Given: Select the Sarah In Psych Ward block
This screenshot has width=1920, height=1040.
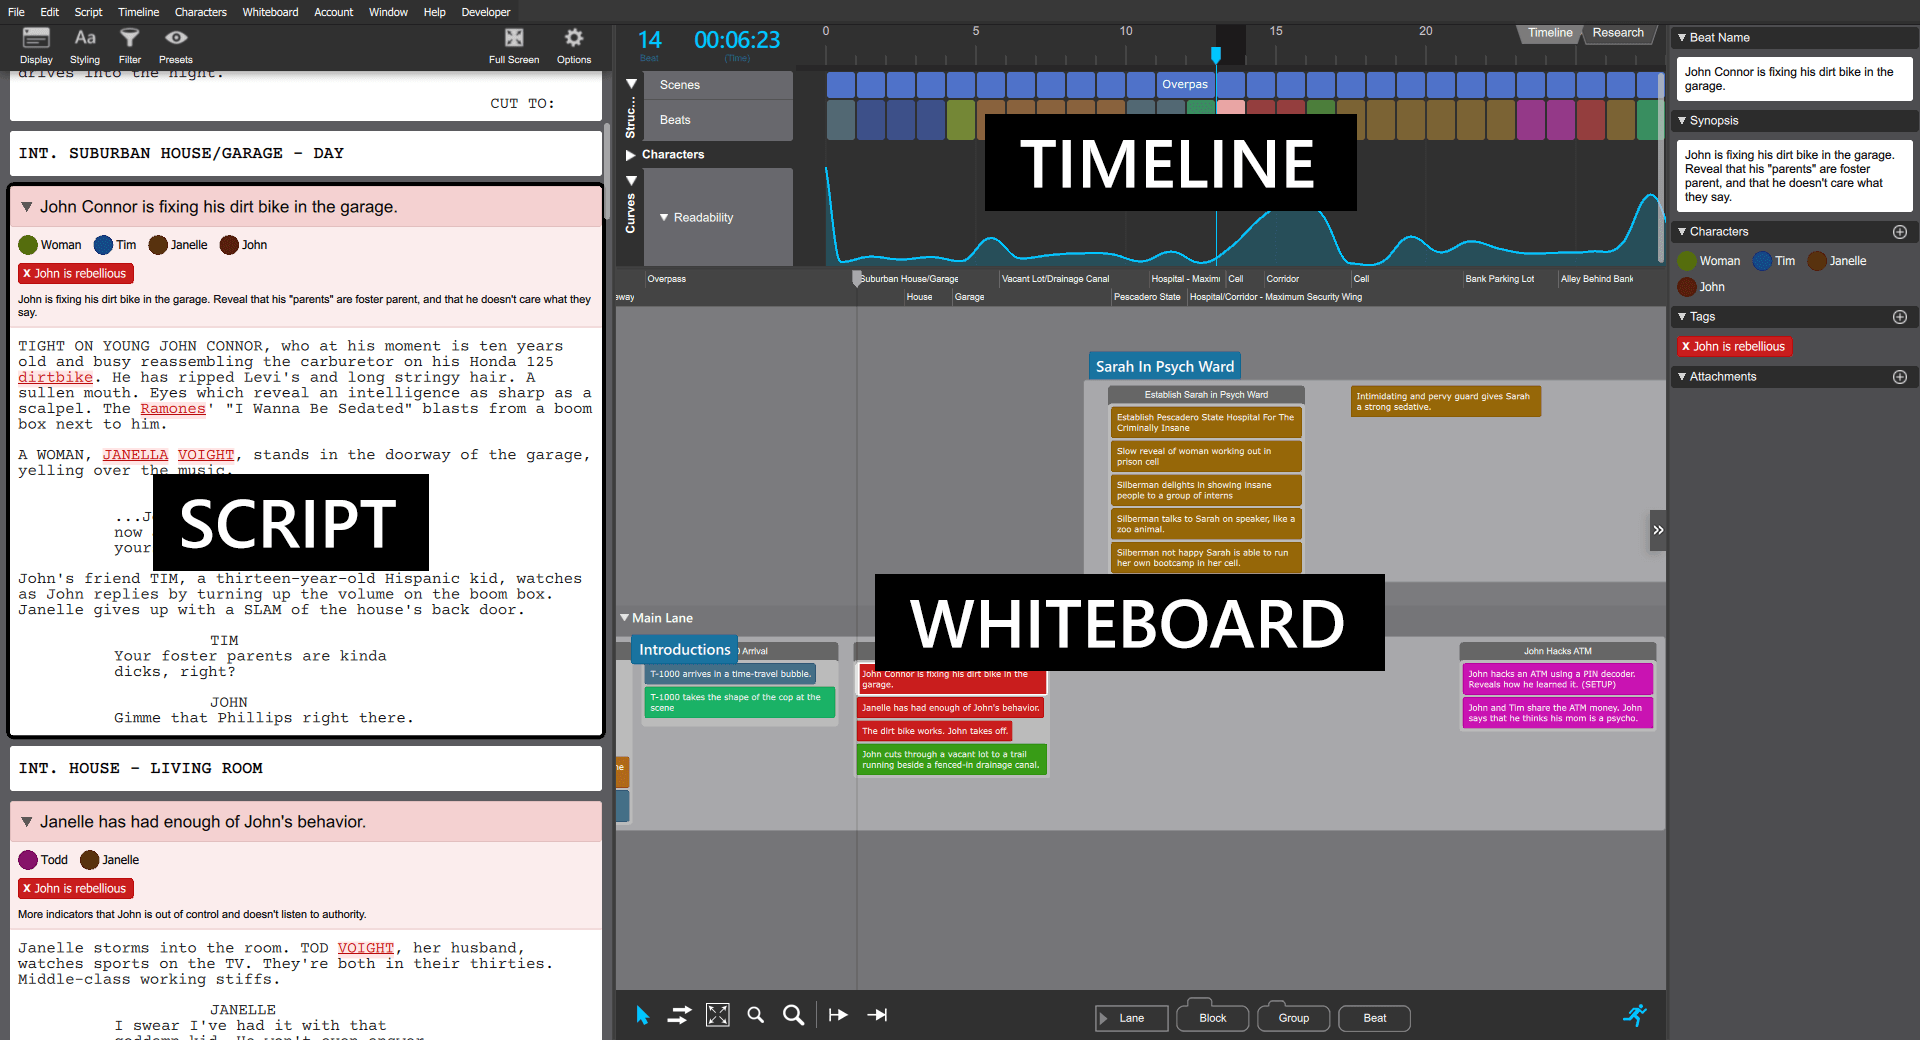Looking at the screenshot, I should click(x=1164, y=367).
